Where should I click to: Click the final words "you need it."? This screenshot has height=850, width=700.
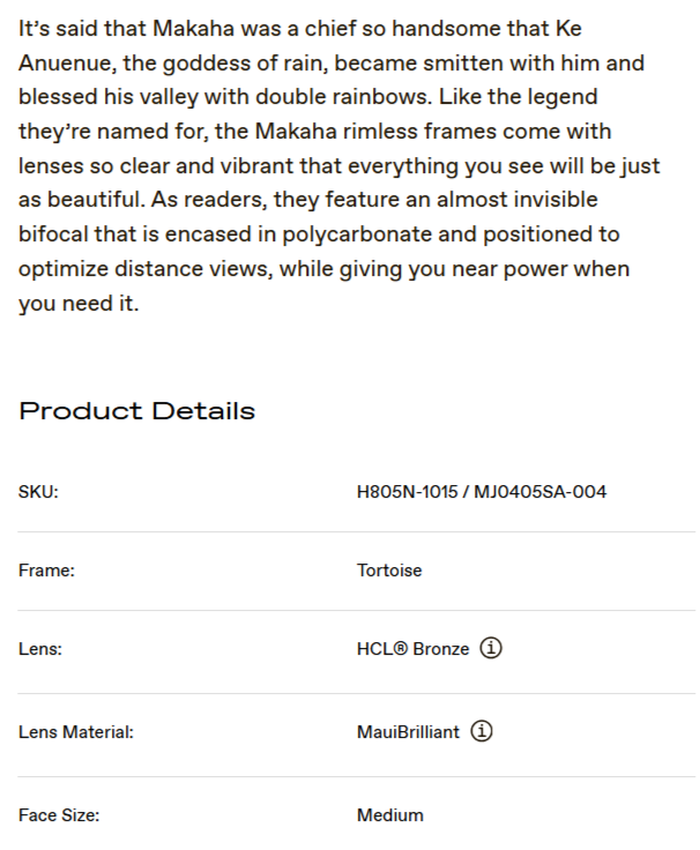click(x=78, y=304)
